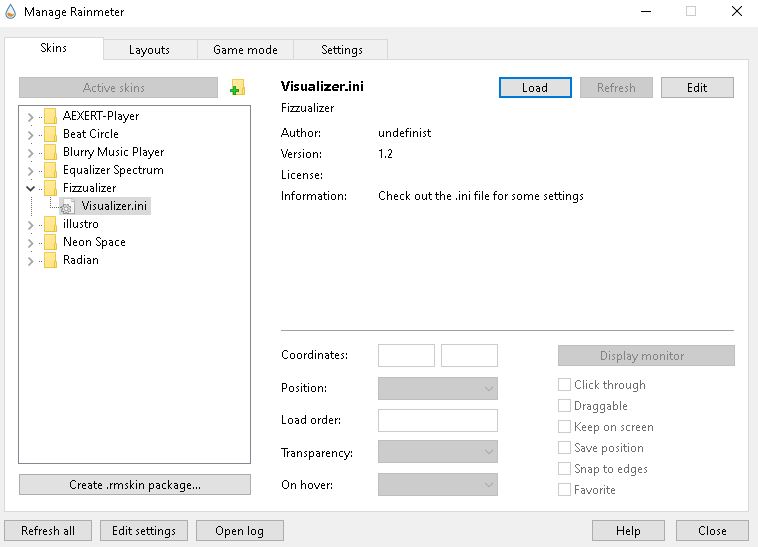Click the Visualizer.ini file icon
Image resolution: width=758 pixels, height=547 pixels.
[67, 206]
